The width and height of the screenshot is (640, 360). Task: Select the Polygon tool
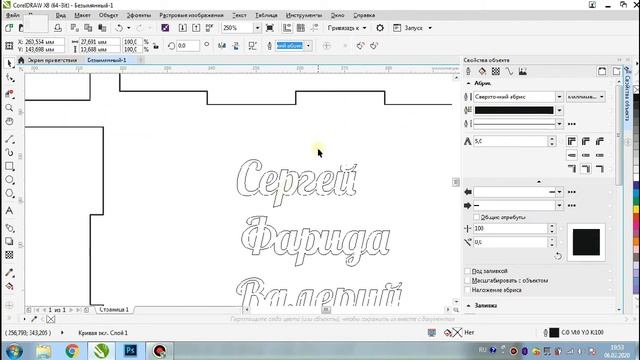click(10, 193)
